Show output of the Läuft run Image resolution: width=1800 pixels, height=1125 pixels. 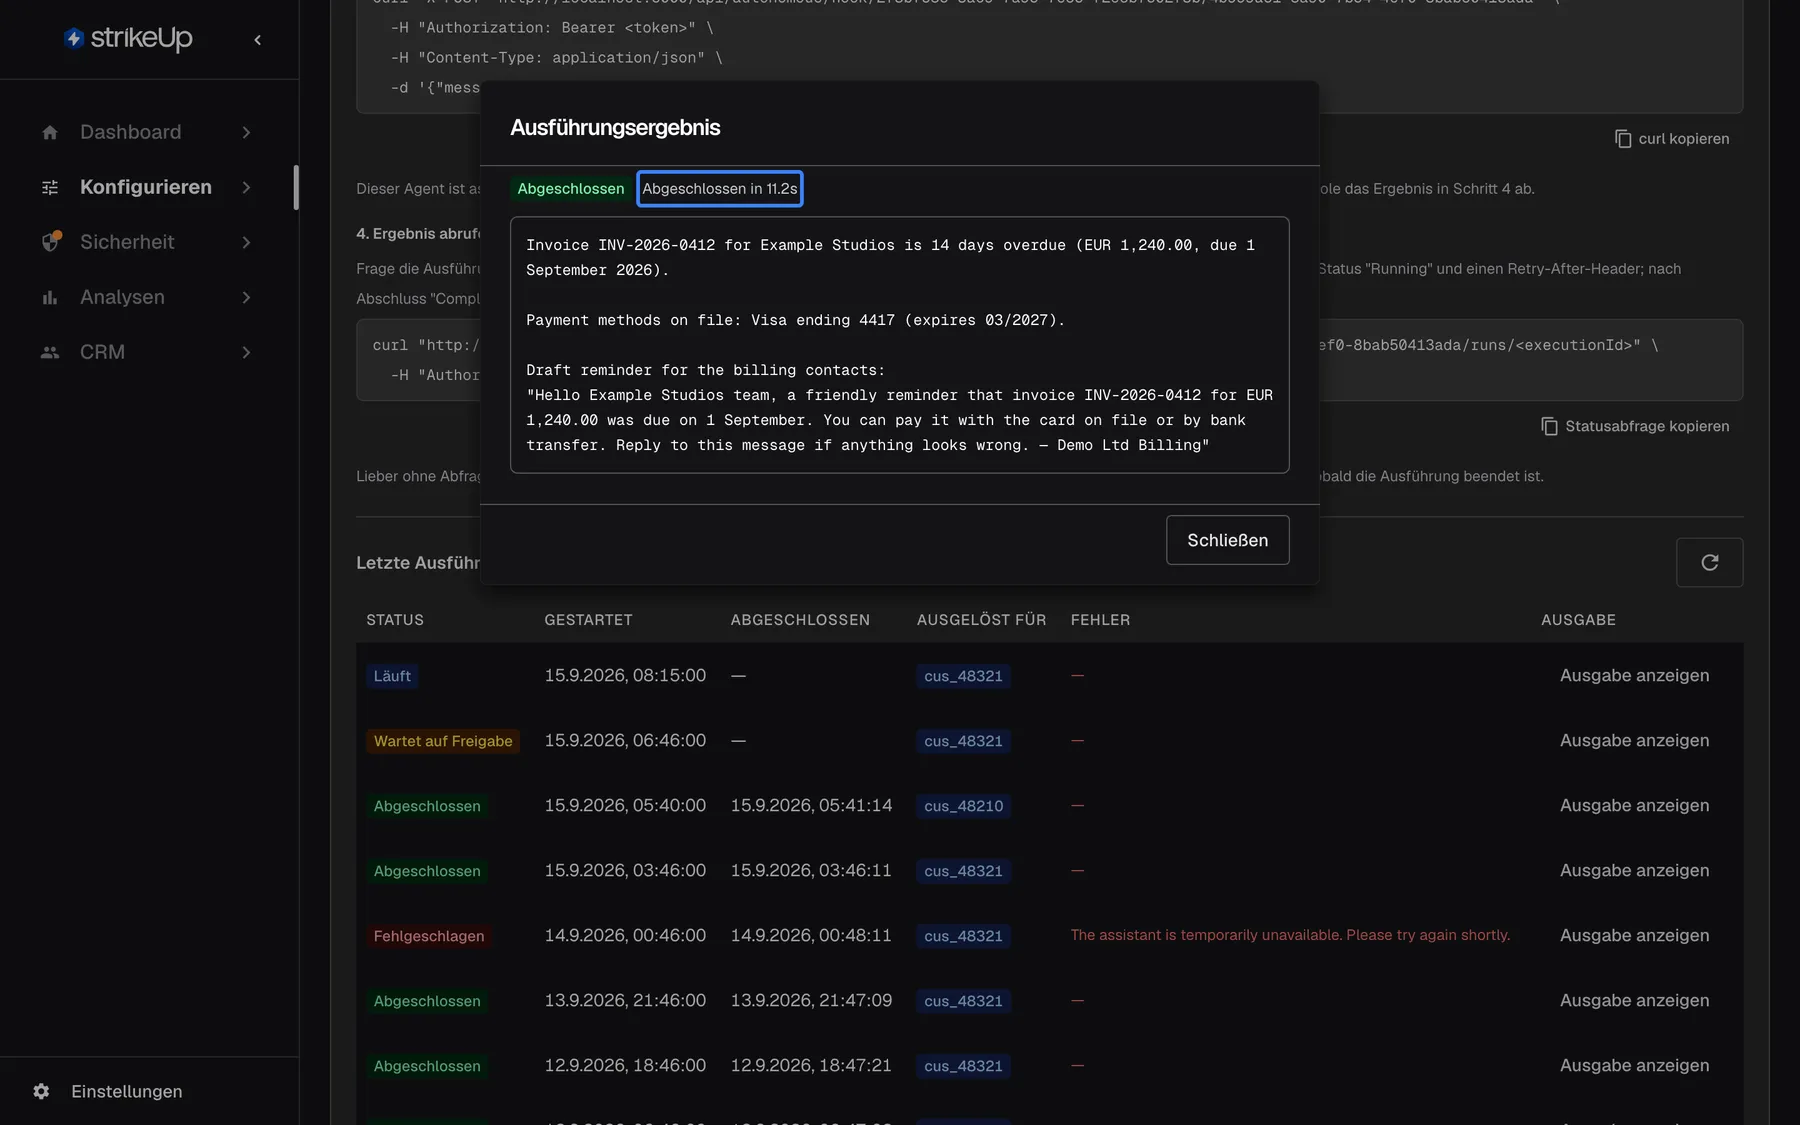point(1634,675)
